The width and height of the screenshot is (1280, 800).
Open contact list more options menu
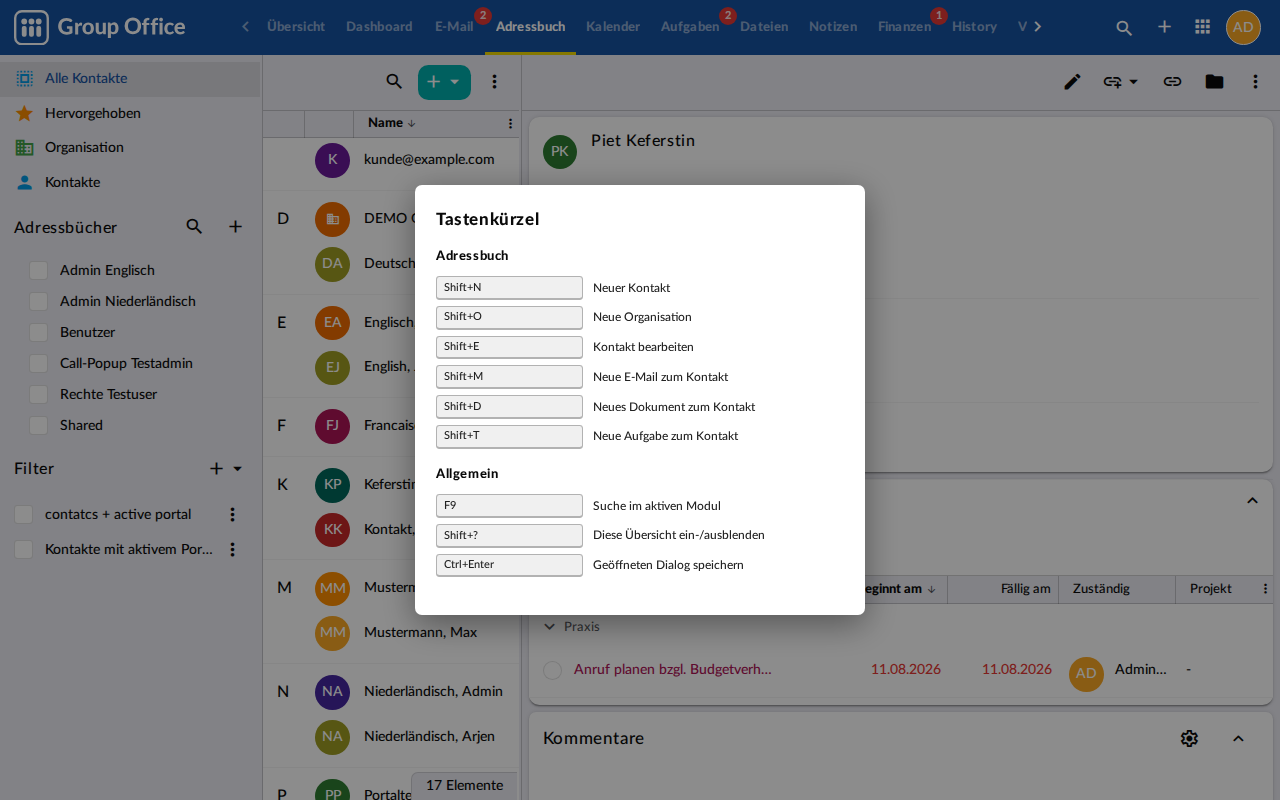point(494,82)
